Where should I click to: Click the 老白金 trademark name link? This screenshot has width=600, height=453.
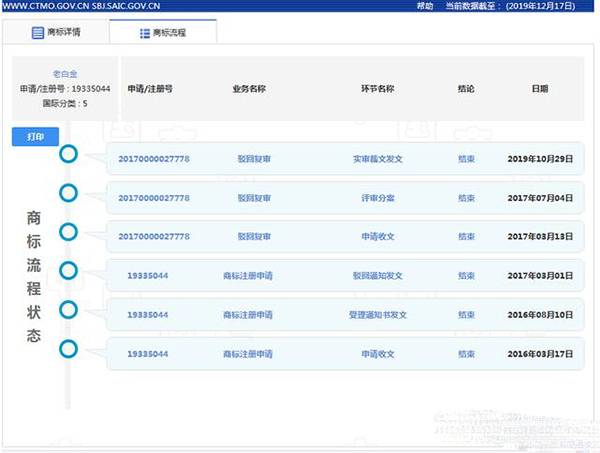(63, 75)
